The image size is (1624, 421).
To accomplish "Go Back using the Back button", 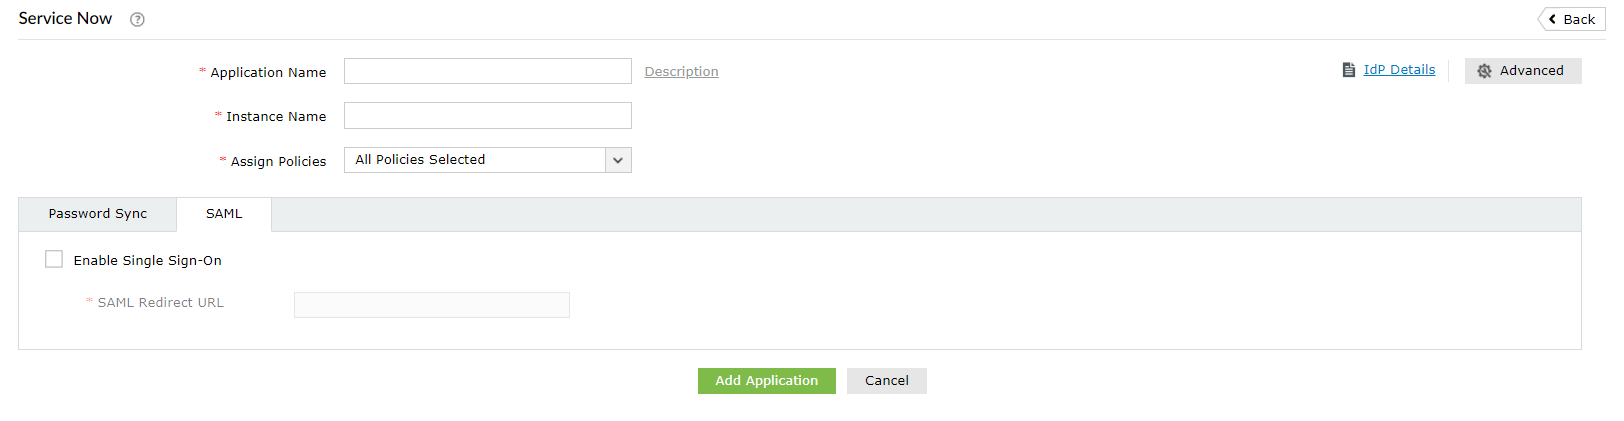I will (x=1572, y=19).
